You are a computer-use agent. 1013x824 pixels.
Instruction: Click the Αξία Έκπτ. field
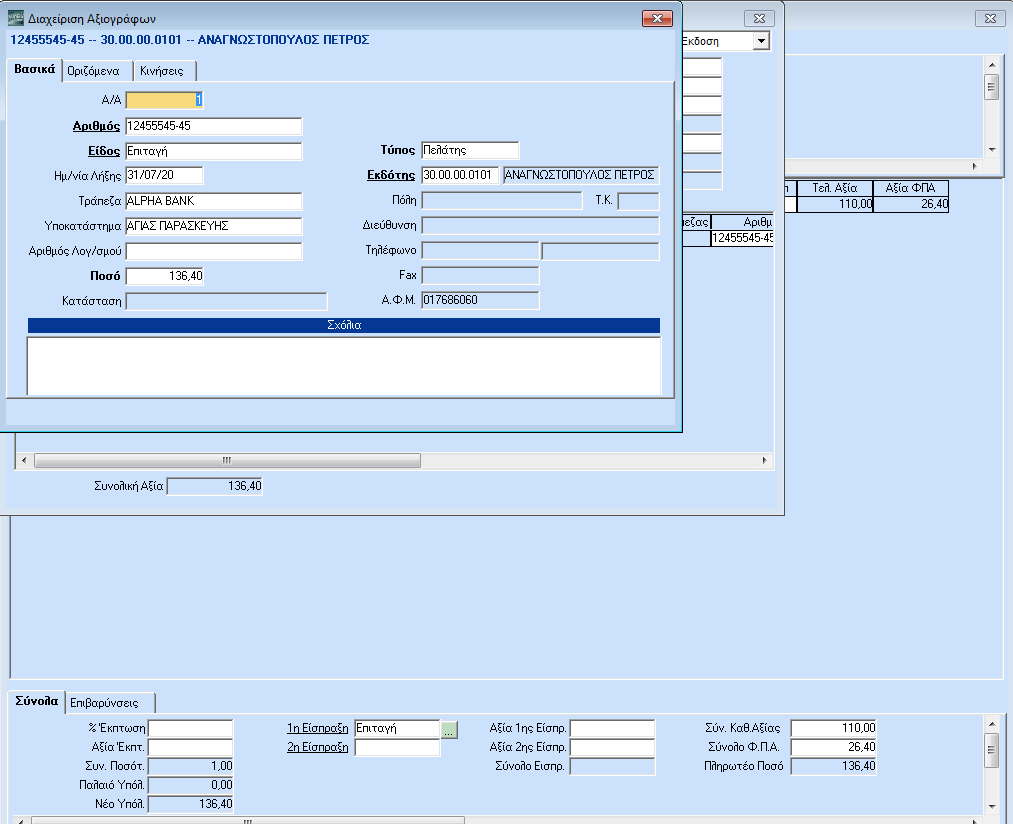[190, 747]
